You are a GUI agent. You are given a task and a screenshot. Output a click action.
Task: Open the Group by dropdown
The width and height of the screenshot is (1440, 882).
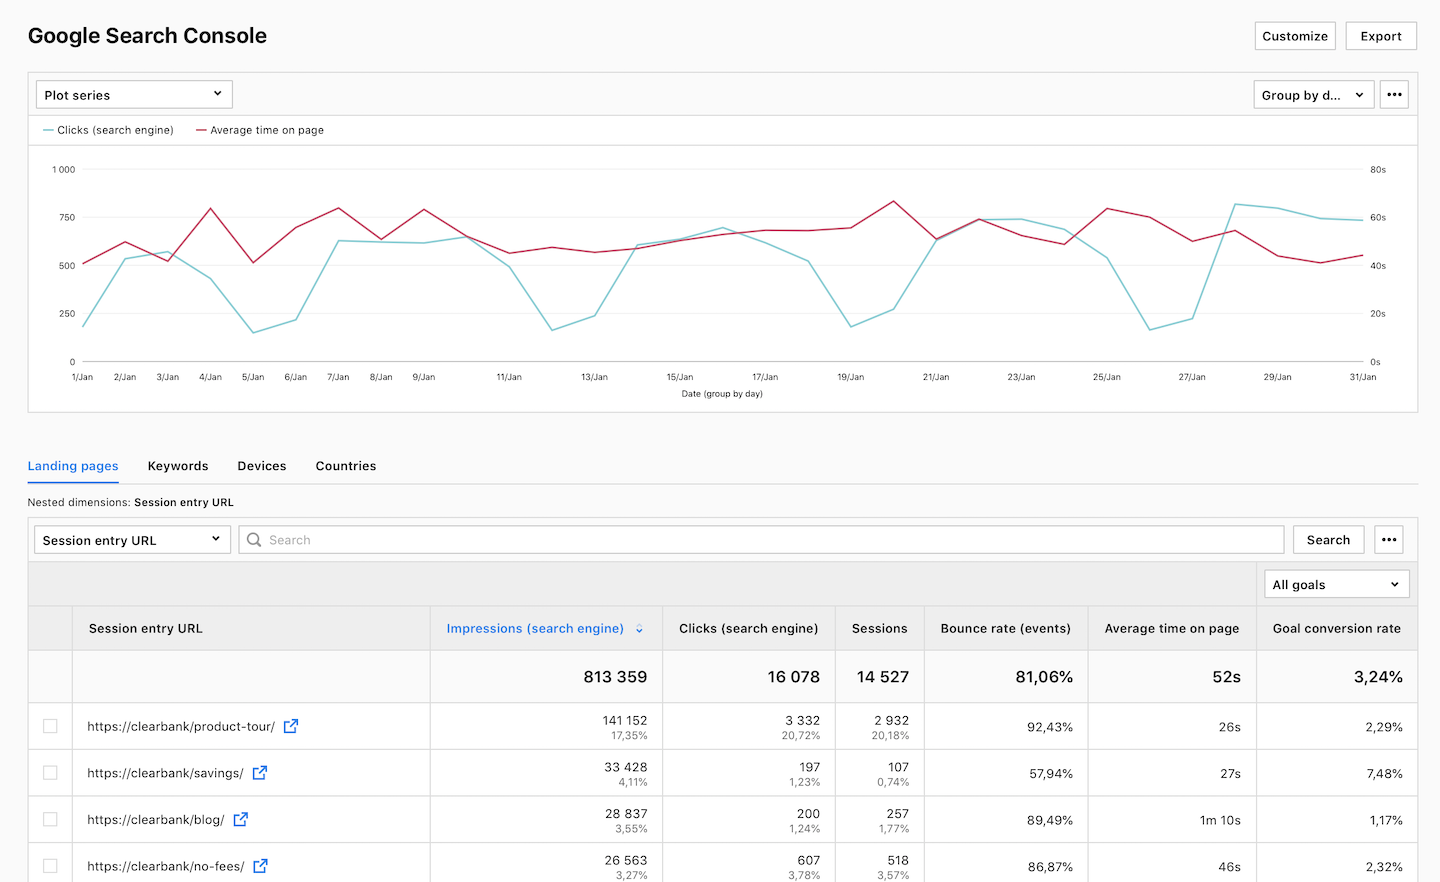(1313, 95)
